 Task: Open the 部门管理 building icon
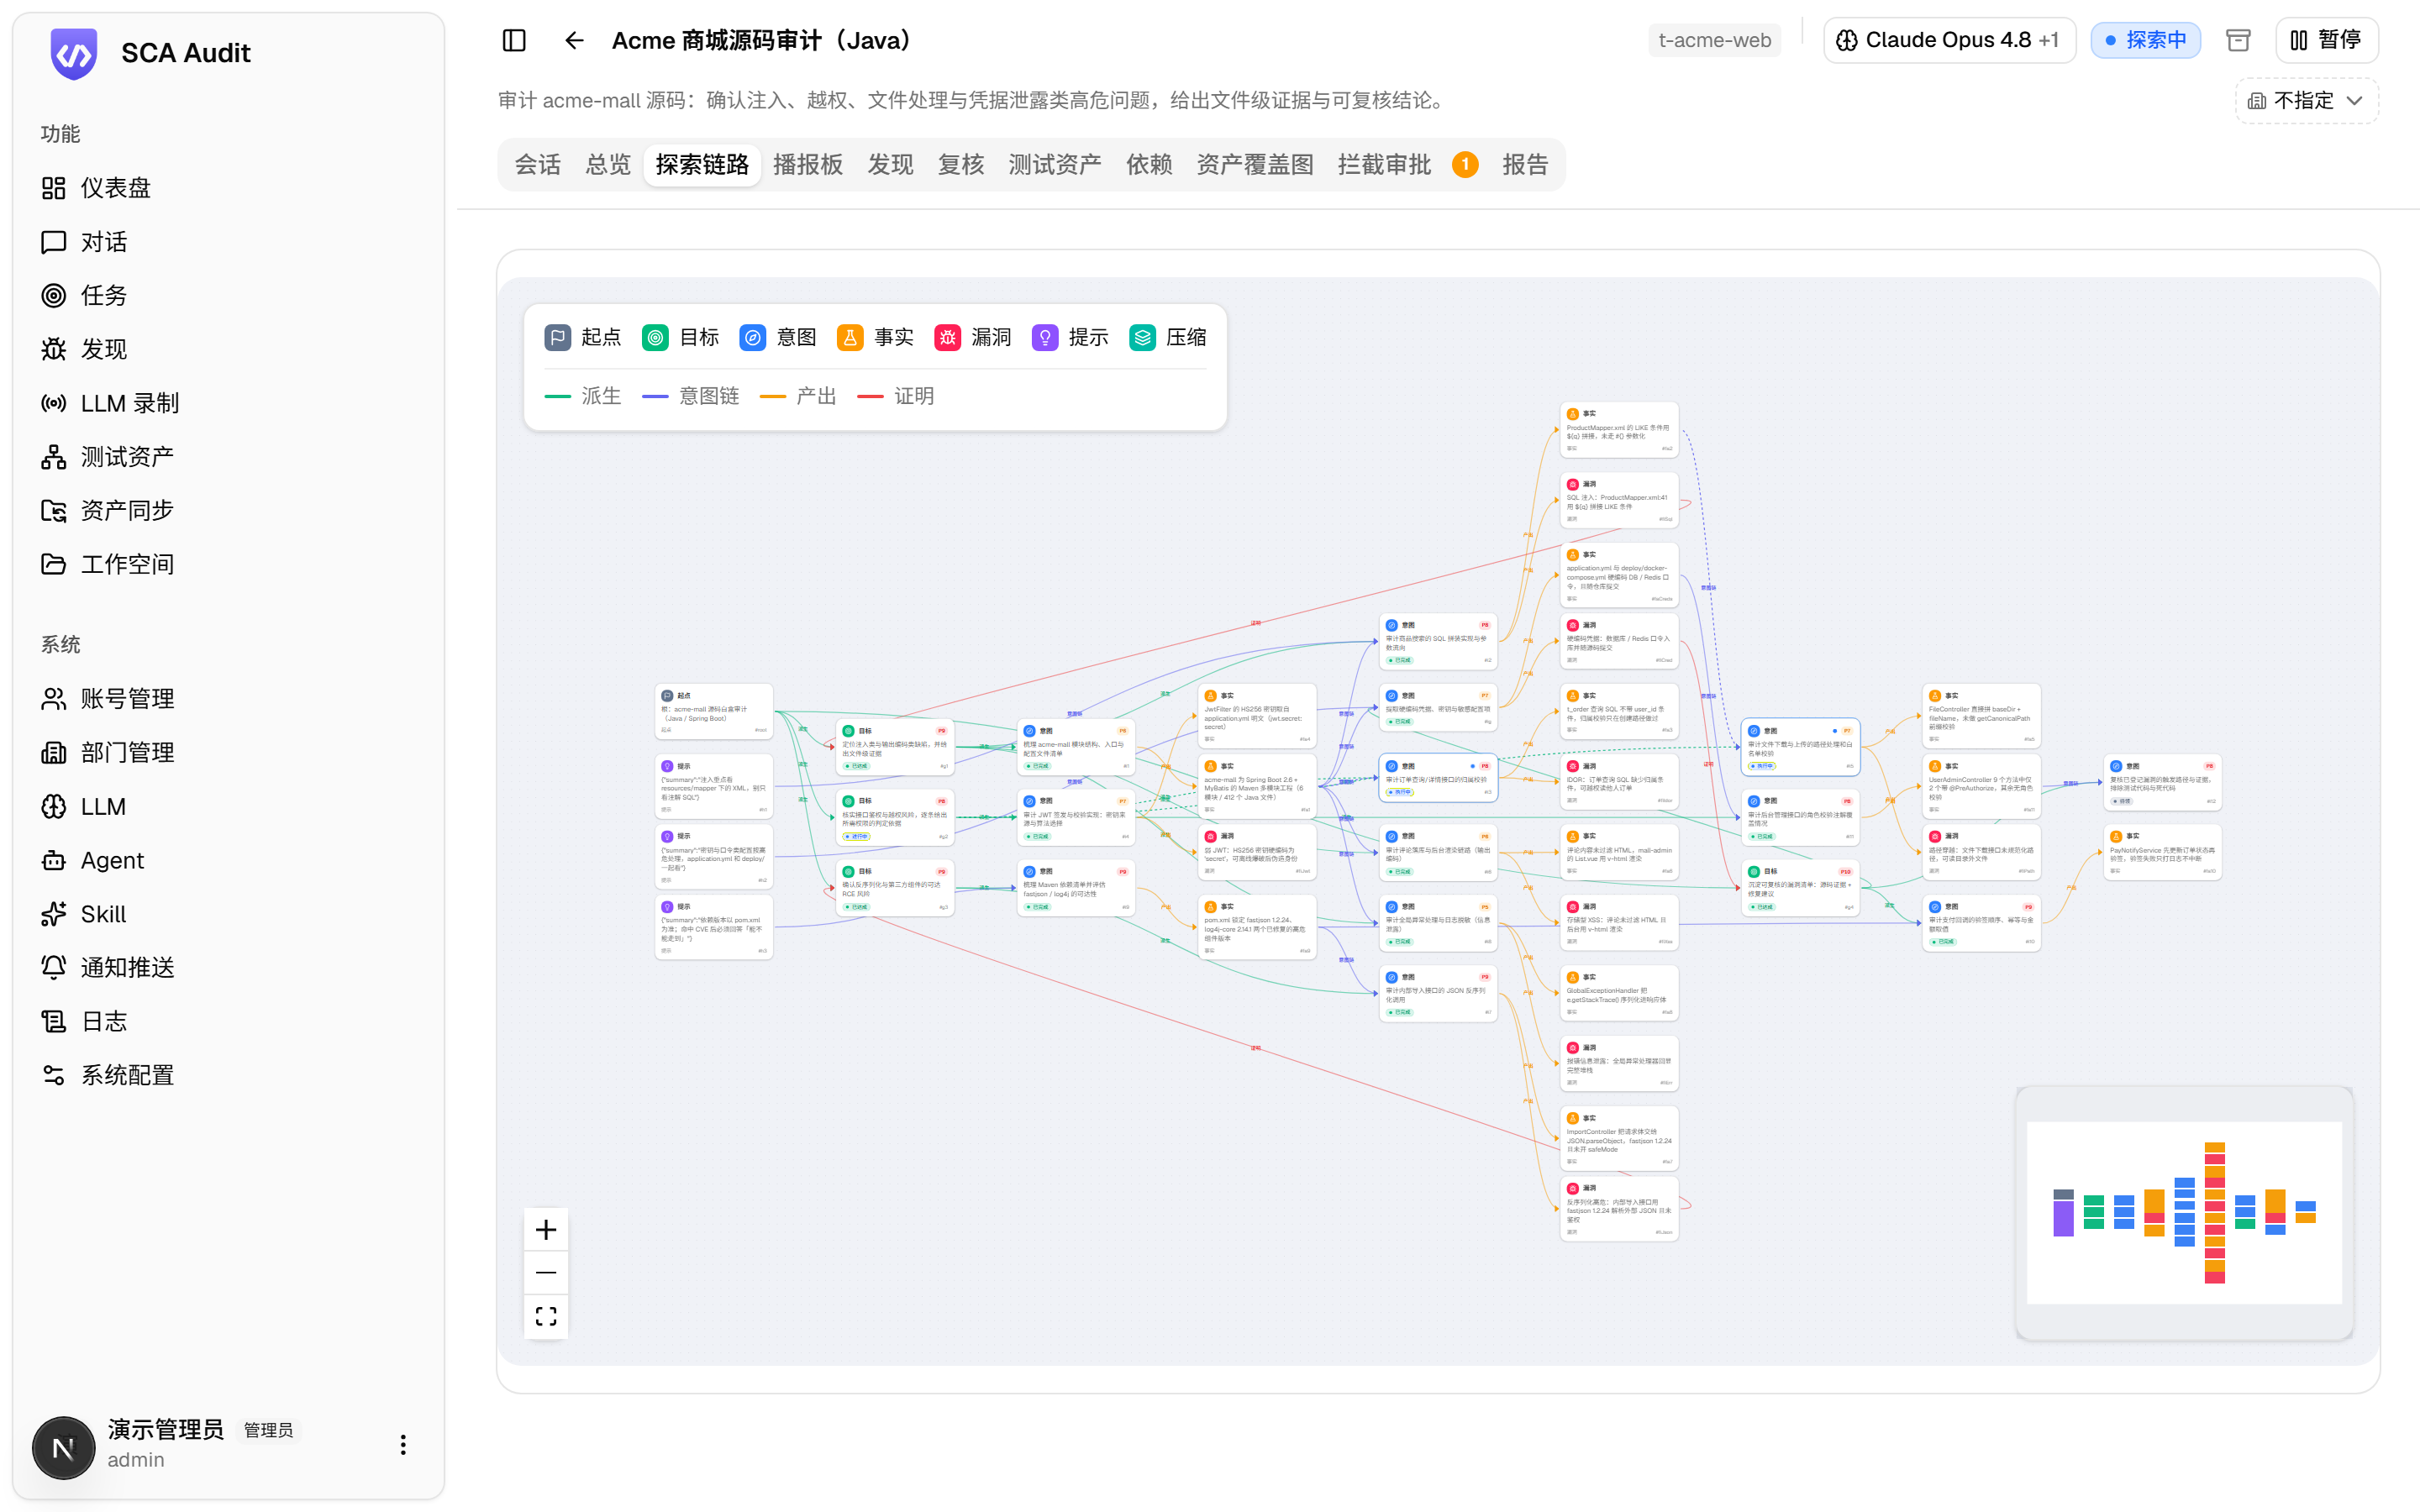pyautogui.click(x=53, y=752)
